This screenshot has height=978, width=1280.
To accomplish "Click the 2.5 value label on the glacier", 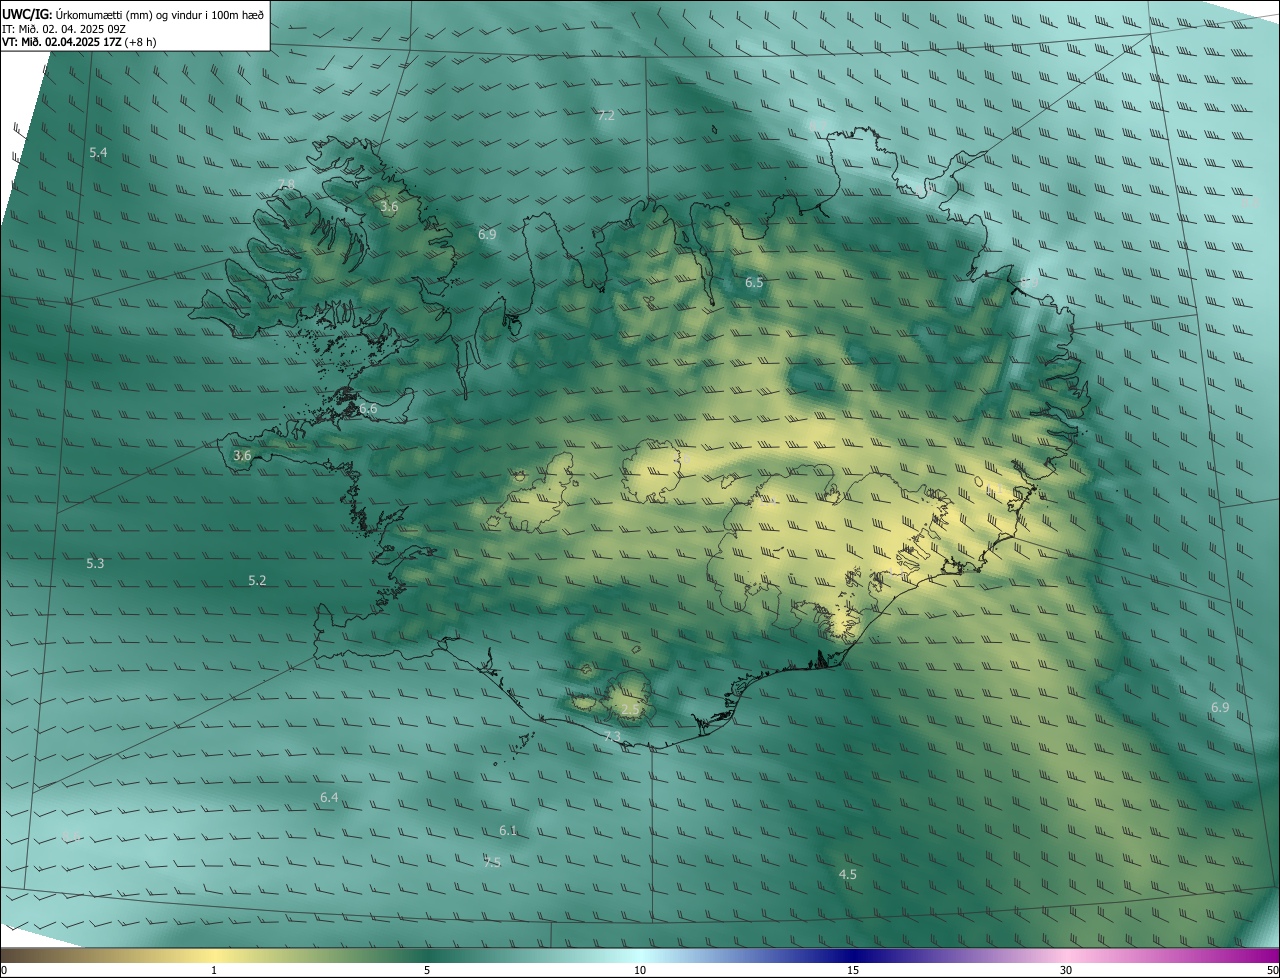I will pos(630,710).
